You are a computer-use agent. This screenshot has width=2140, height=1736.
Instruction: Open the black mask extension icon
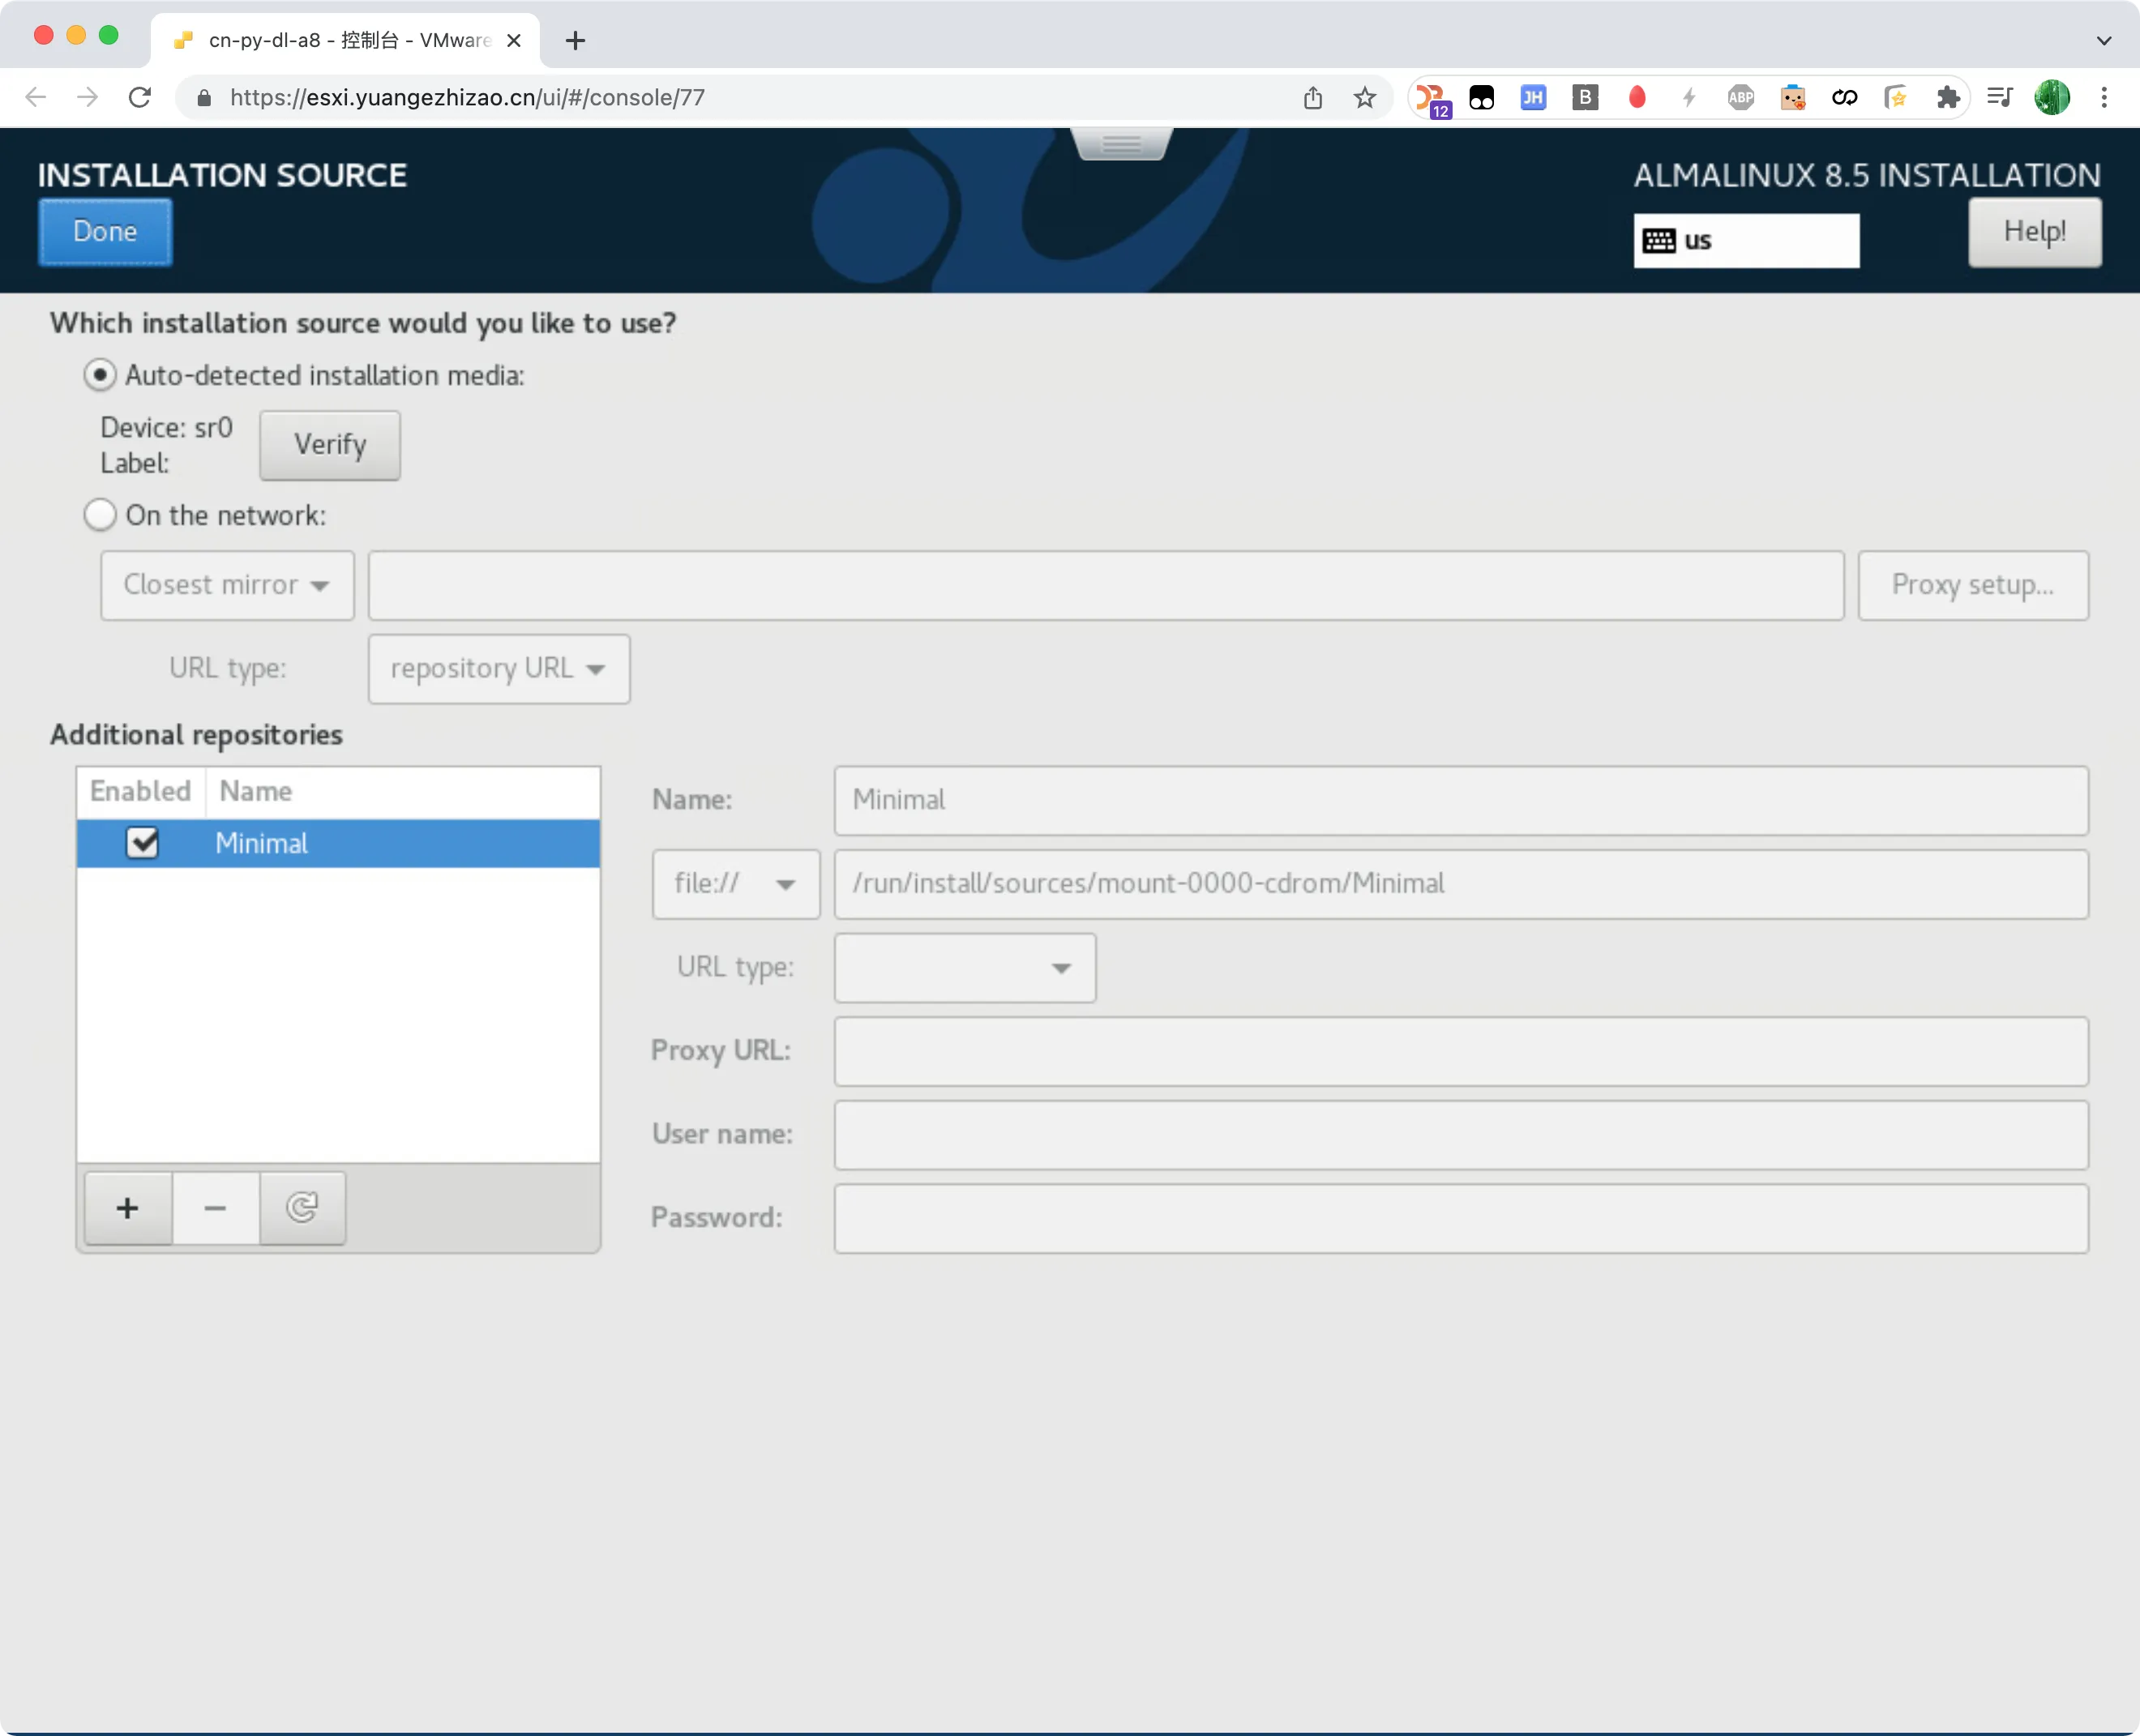pos(1481,97)
